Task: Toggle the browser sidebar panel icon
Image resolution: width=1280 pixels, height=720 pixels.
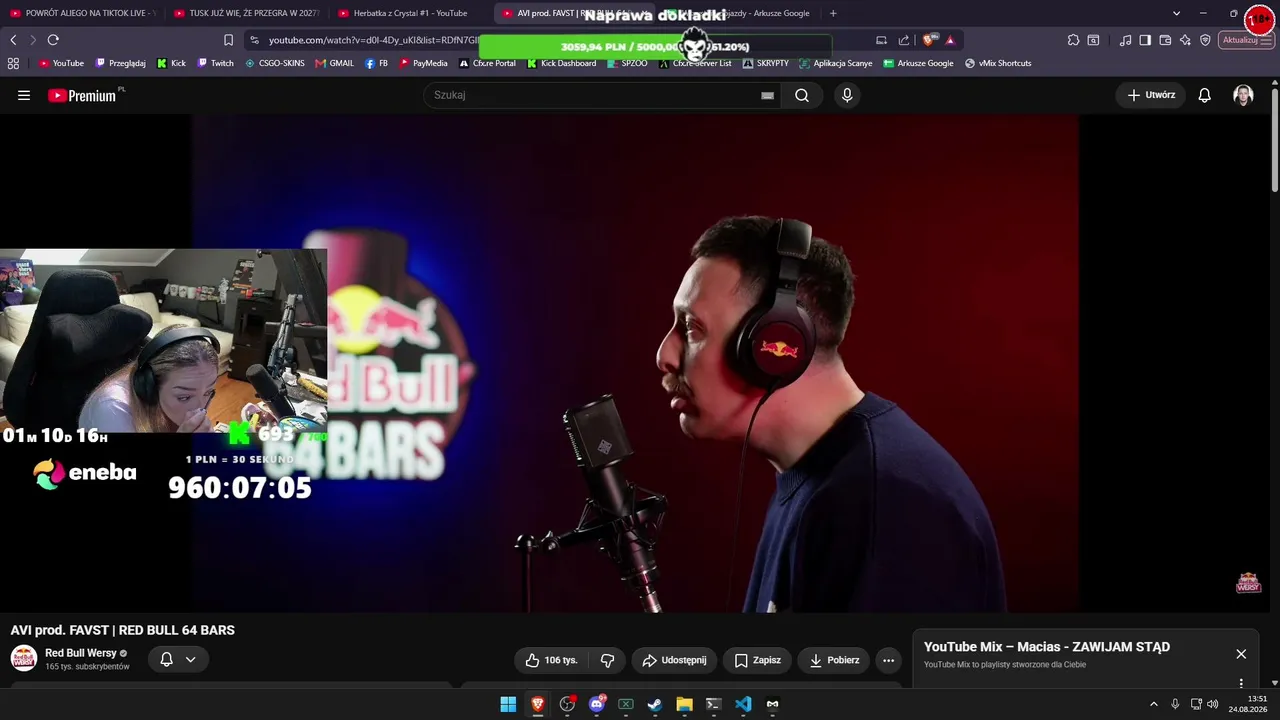Action: click(x=1145, y=40)
